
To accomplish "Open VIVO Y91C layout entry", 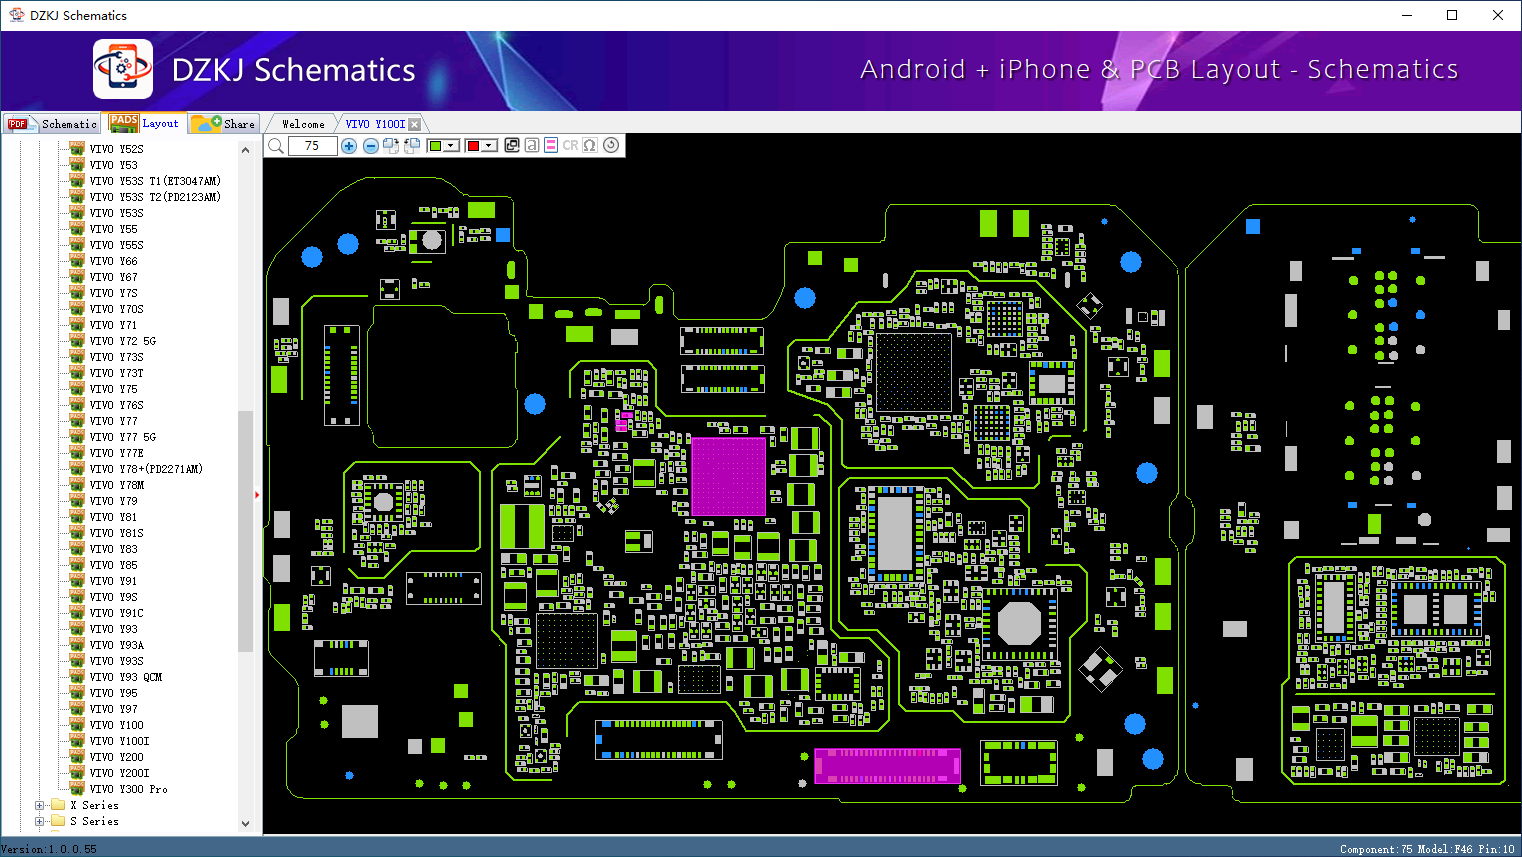I will [x=117, y=613].
